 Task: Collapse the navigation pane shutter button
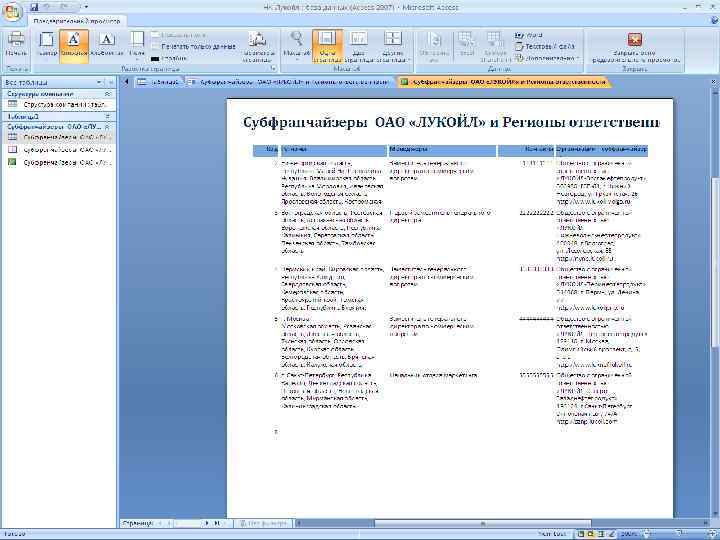coord(111,82)
